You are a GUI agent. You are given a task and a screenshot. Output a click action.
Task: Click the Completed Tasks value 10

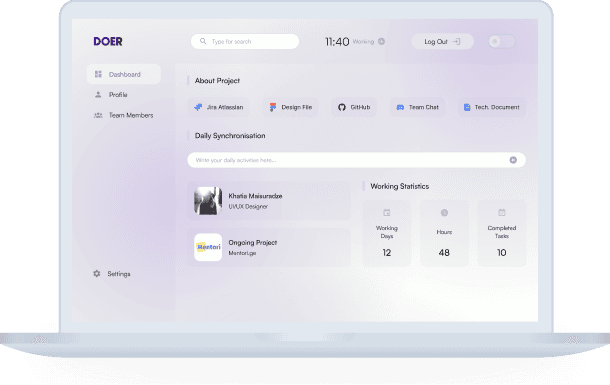[x=501, y=253]
